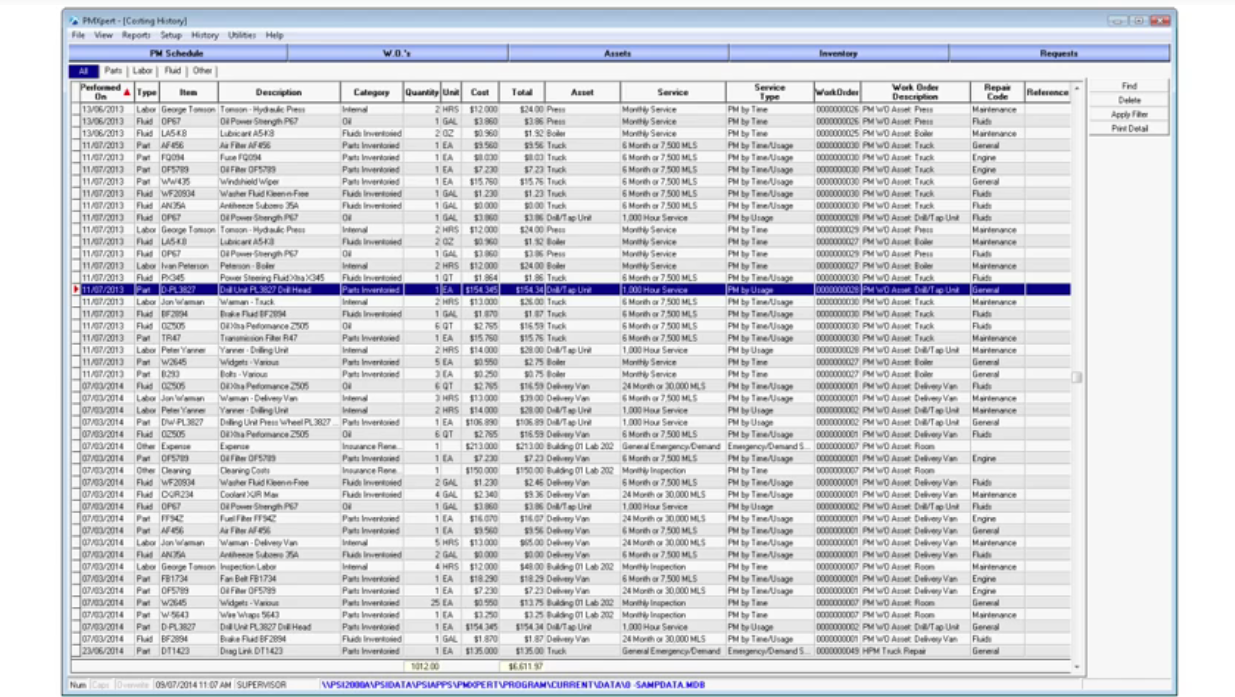Image resolution: width=1235 pixels, height=697 pixels.
Task: Sort by the Type column header
Action: (x=147, y=92)
